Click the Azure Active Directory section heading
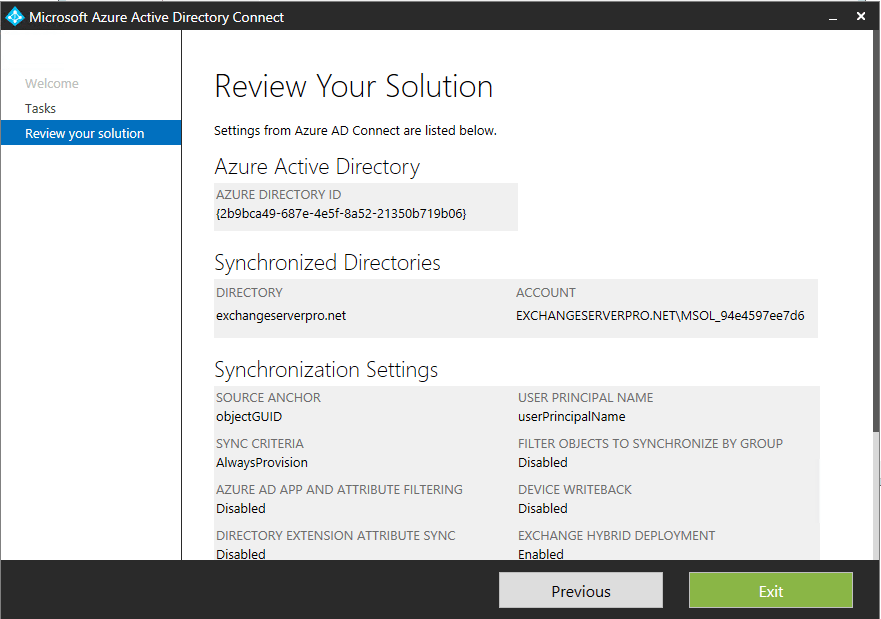 coord(317,167)
